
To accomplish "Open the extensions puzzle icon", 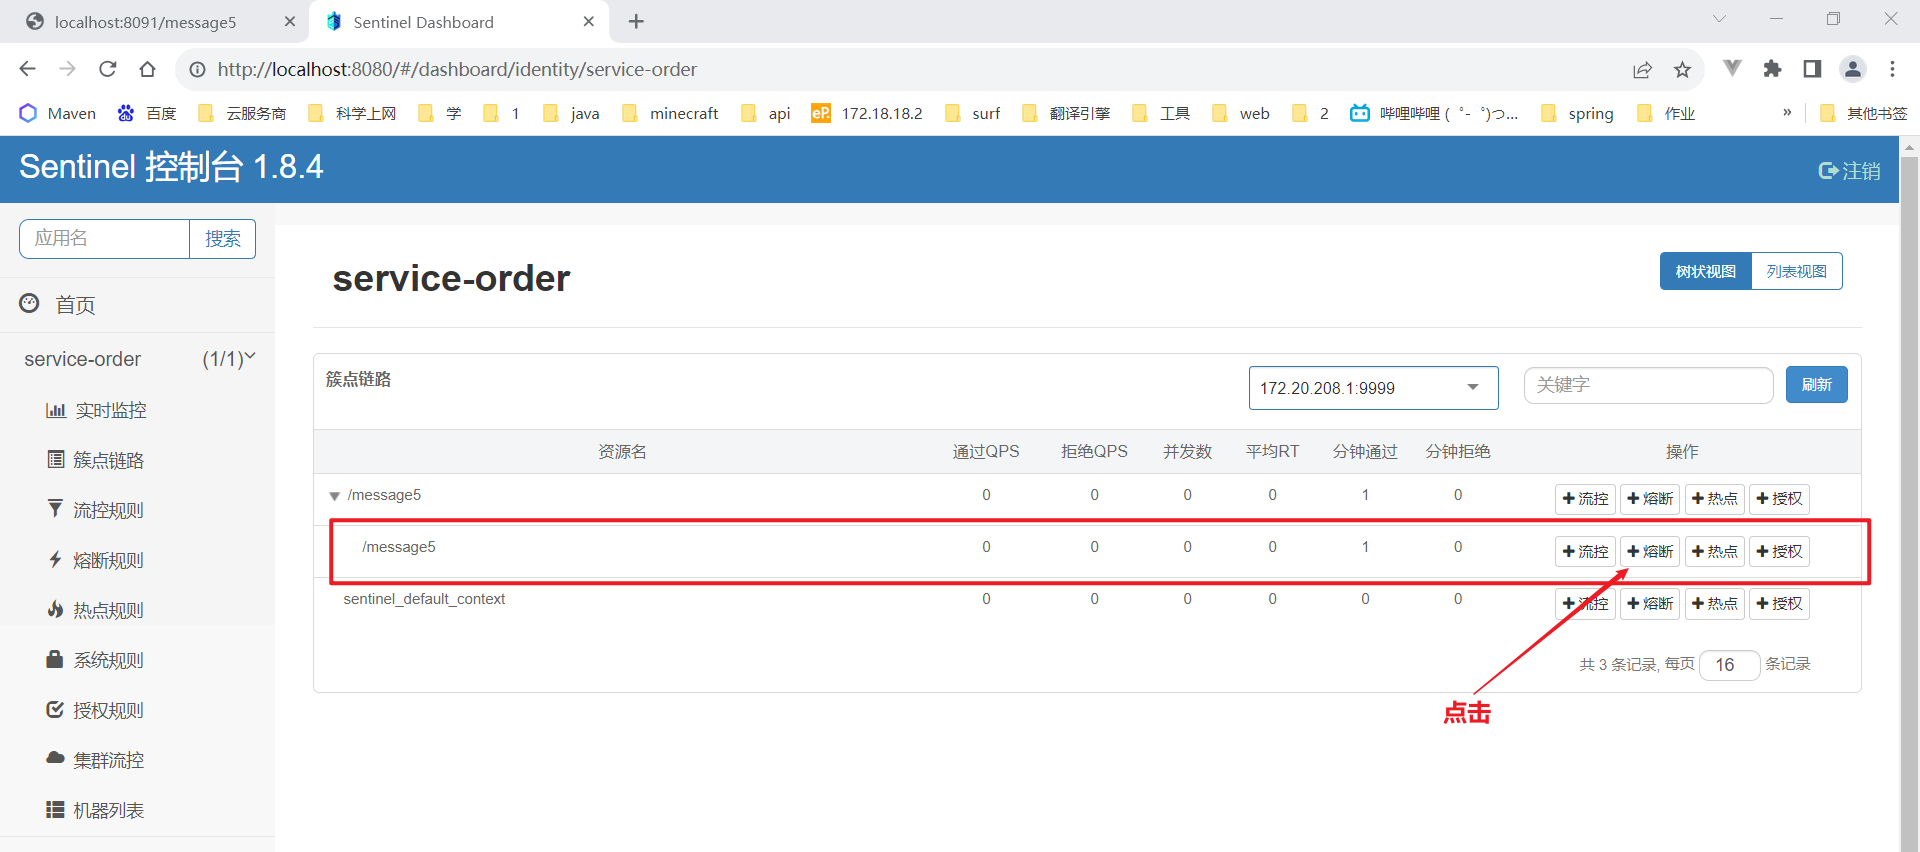I will (1772, 68).
